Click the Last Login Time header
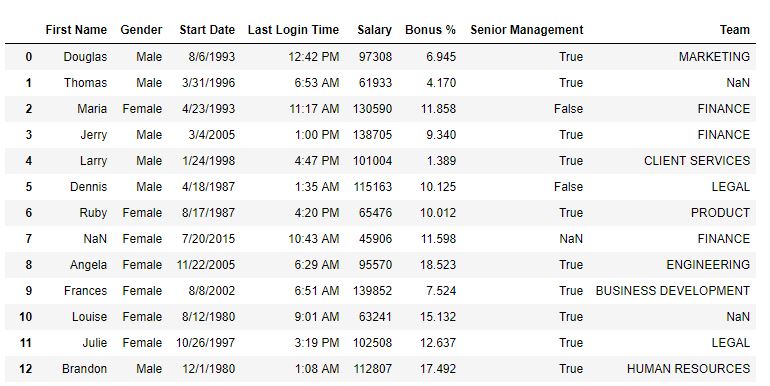770x386 pixels. [293, 30]
